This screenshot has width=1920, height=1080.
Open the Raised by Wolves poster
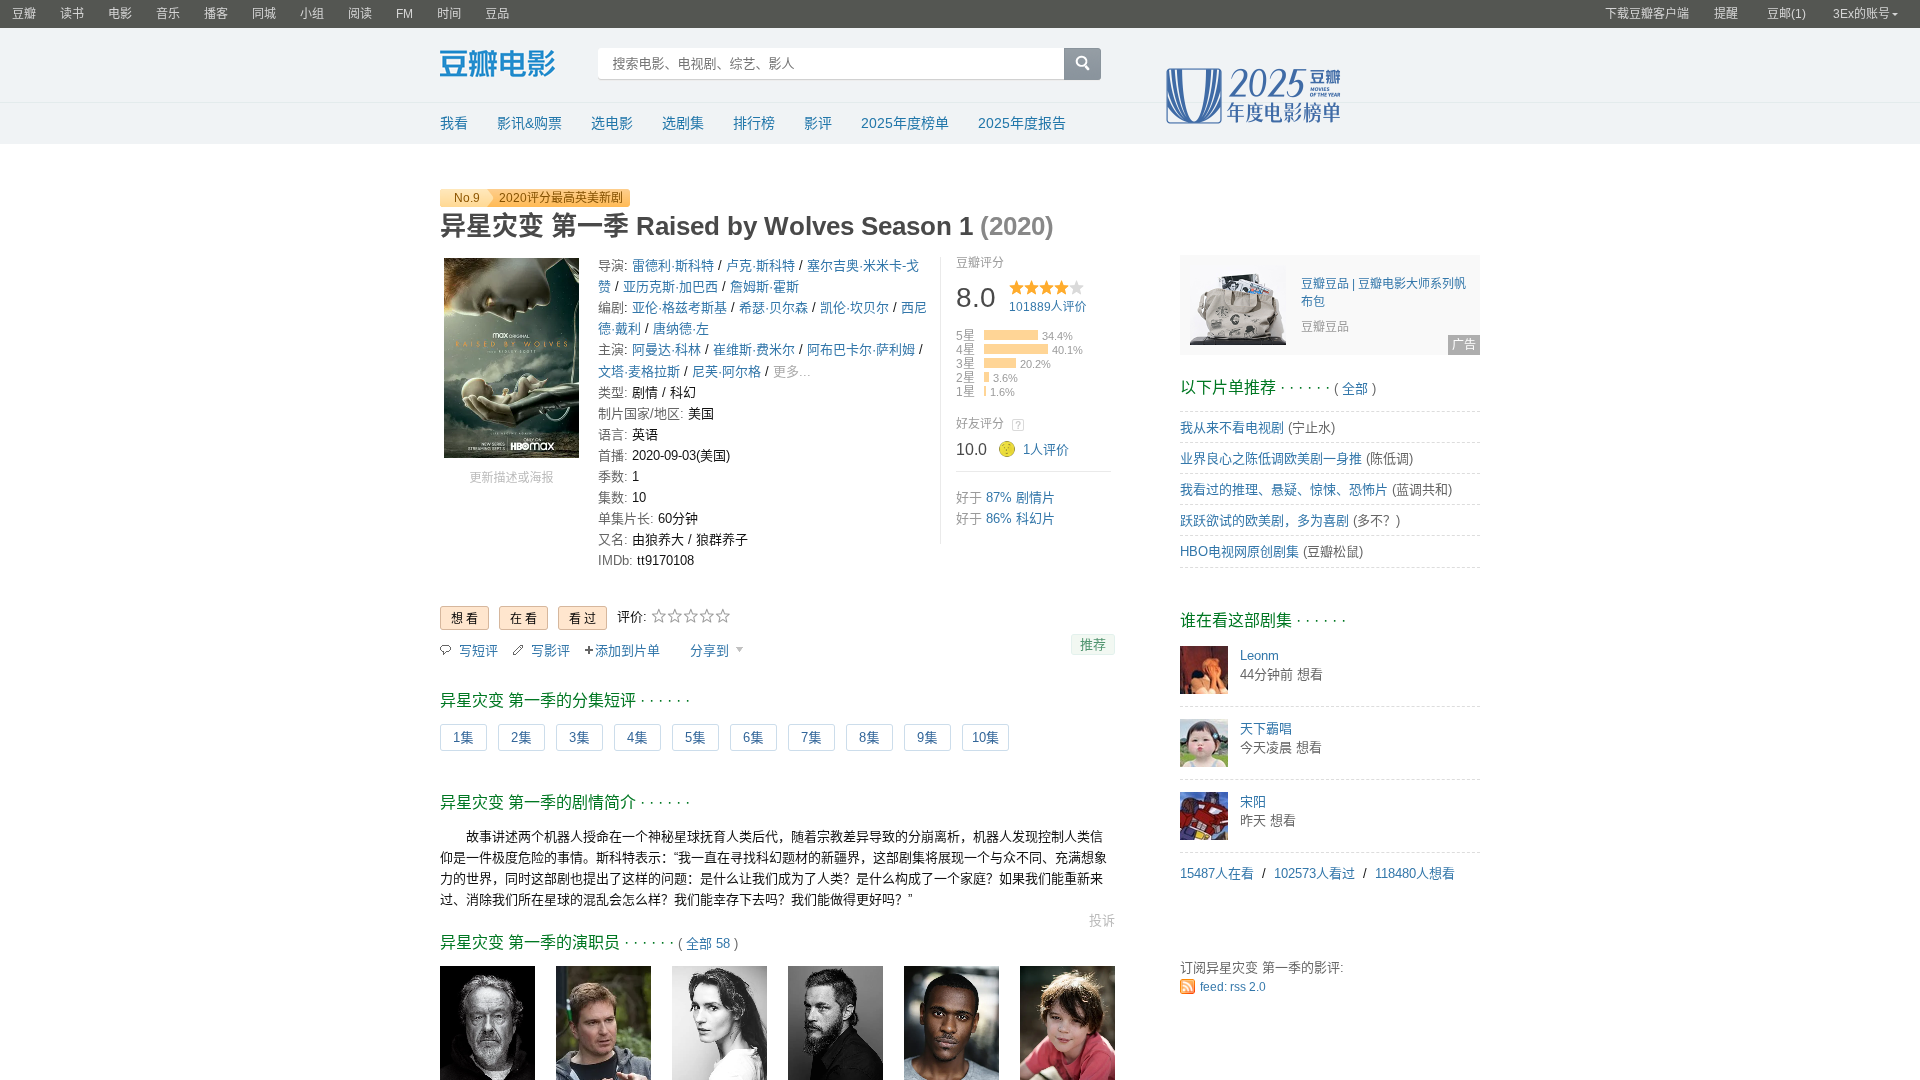pos(511,358)
